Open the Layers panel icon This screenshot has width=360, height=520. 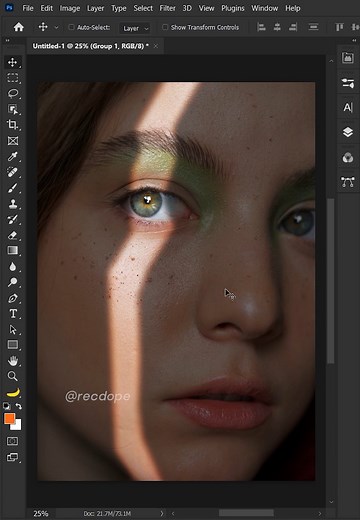click(348, 132)
